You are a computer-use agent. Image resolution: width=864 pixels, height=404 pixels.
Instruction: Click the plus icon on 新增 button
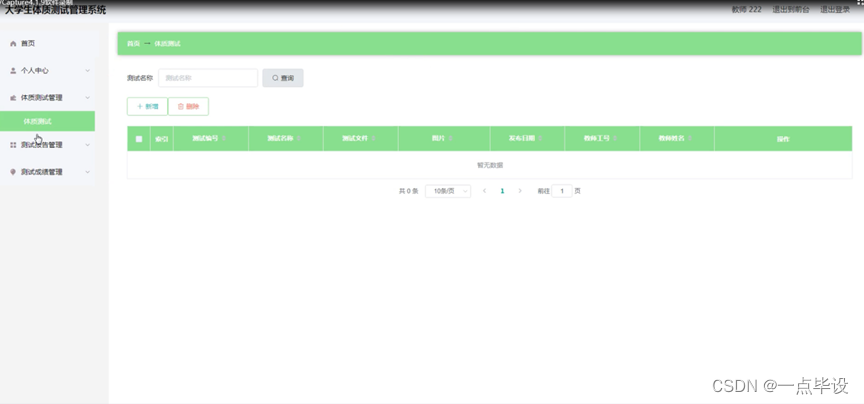tap(140, 106)
